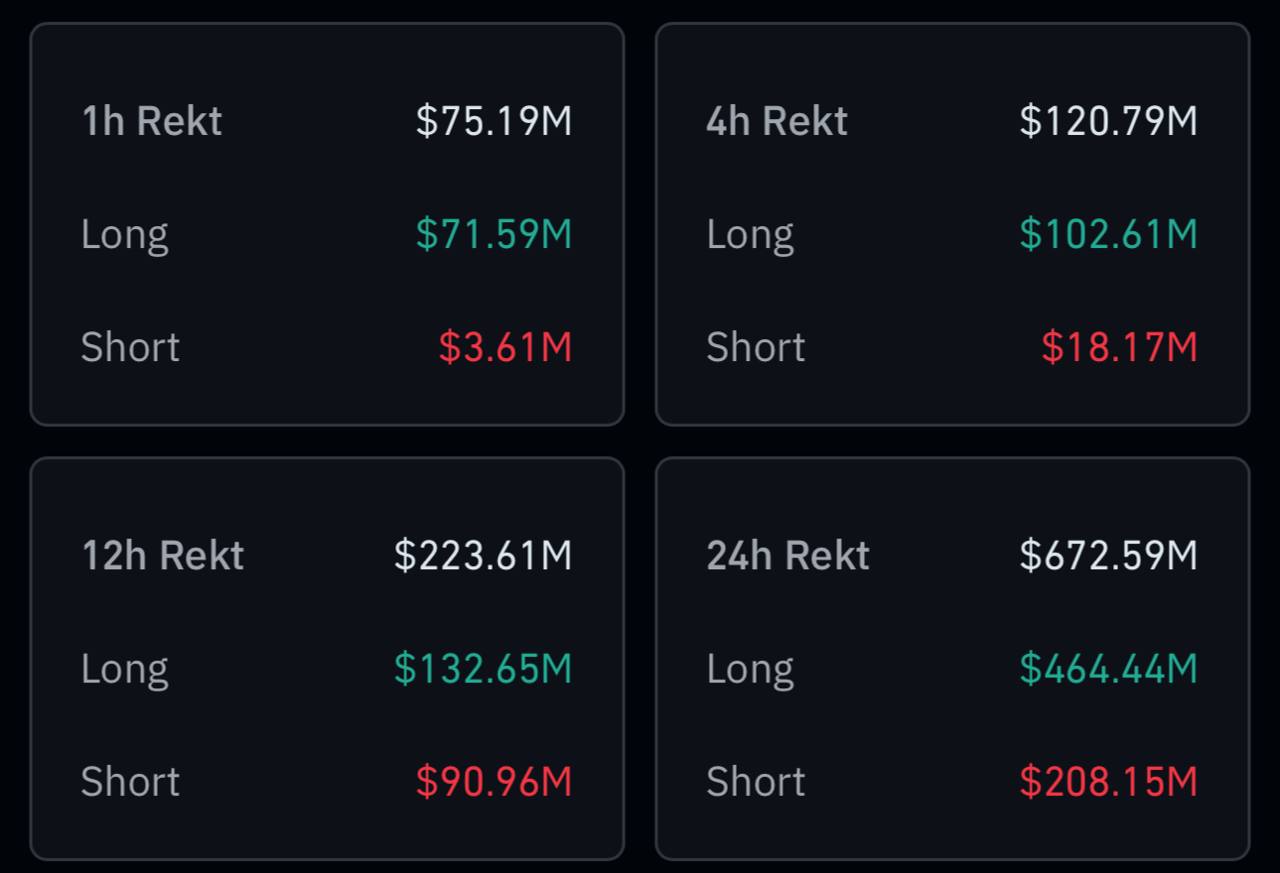Click the 24h Short value $208.15M
Image resolution: width=1280 pixels, height=873 pixels.
[1108, 781]
